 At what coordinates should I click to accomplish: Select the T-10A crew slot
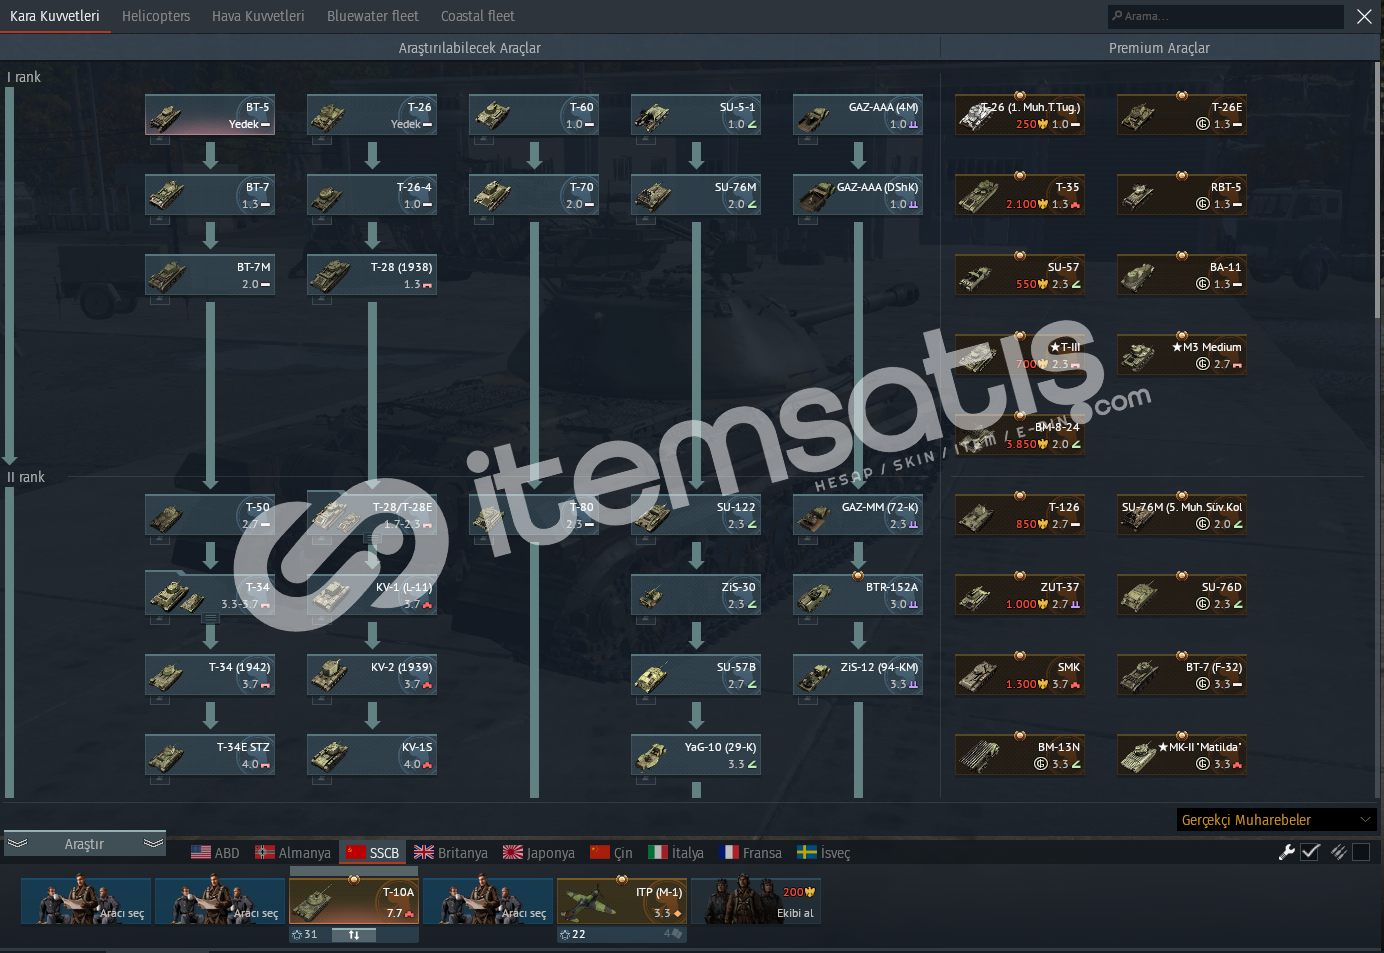pos(354,901)
